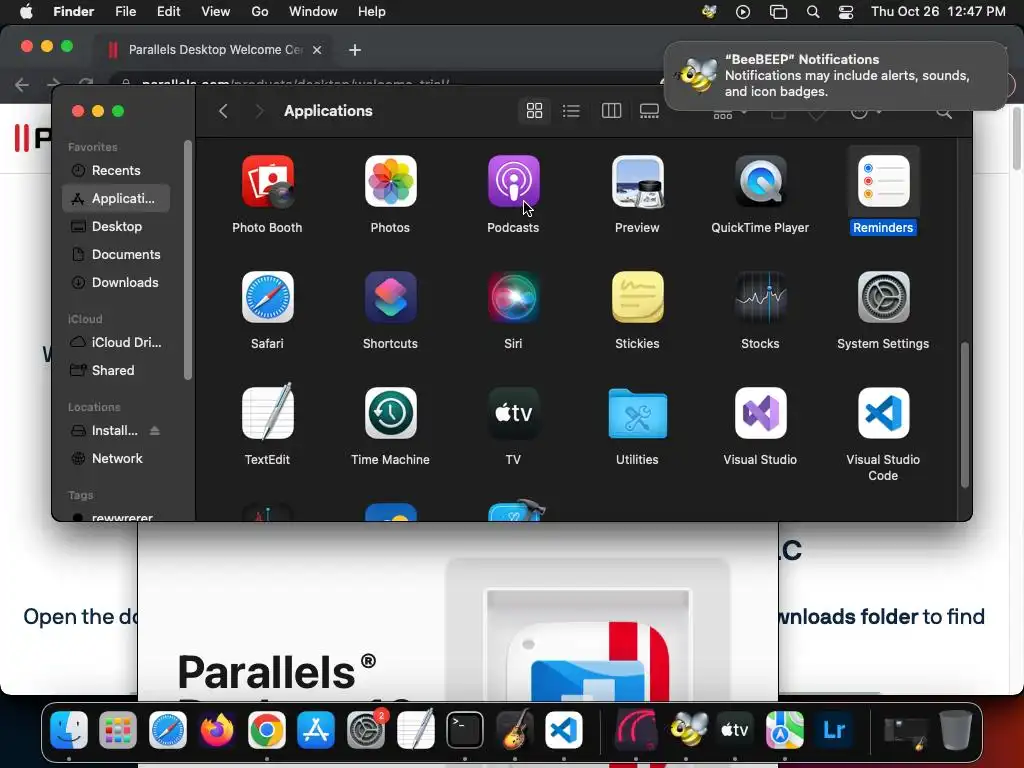Click the BeeBEEP menu bar icon
Image resolution: width=1024 pixels, height=768 pixels.
[x=709, y=12]
